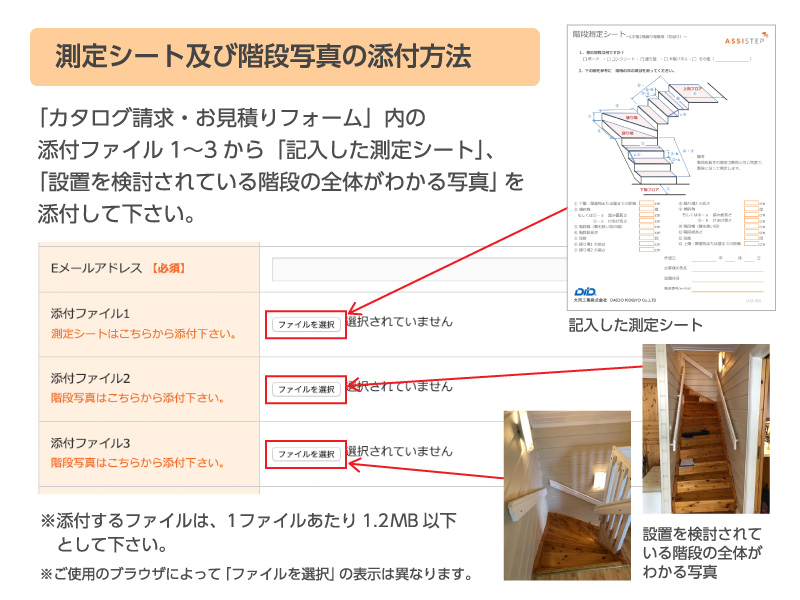The width and height of the screenshot is (800, 600).
Task: Select the caption 設置を検討されている階段の全体がわかる写真
Action: (703, 553)
